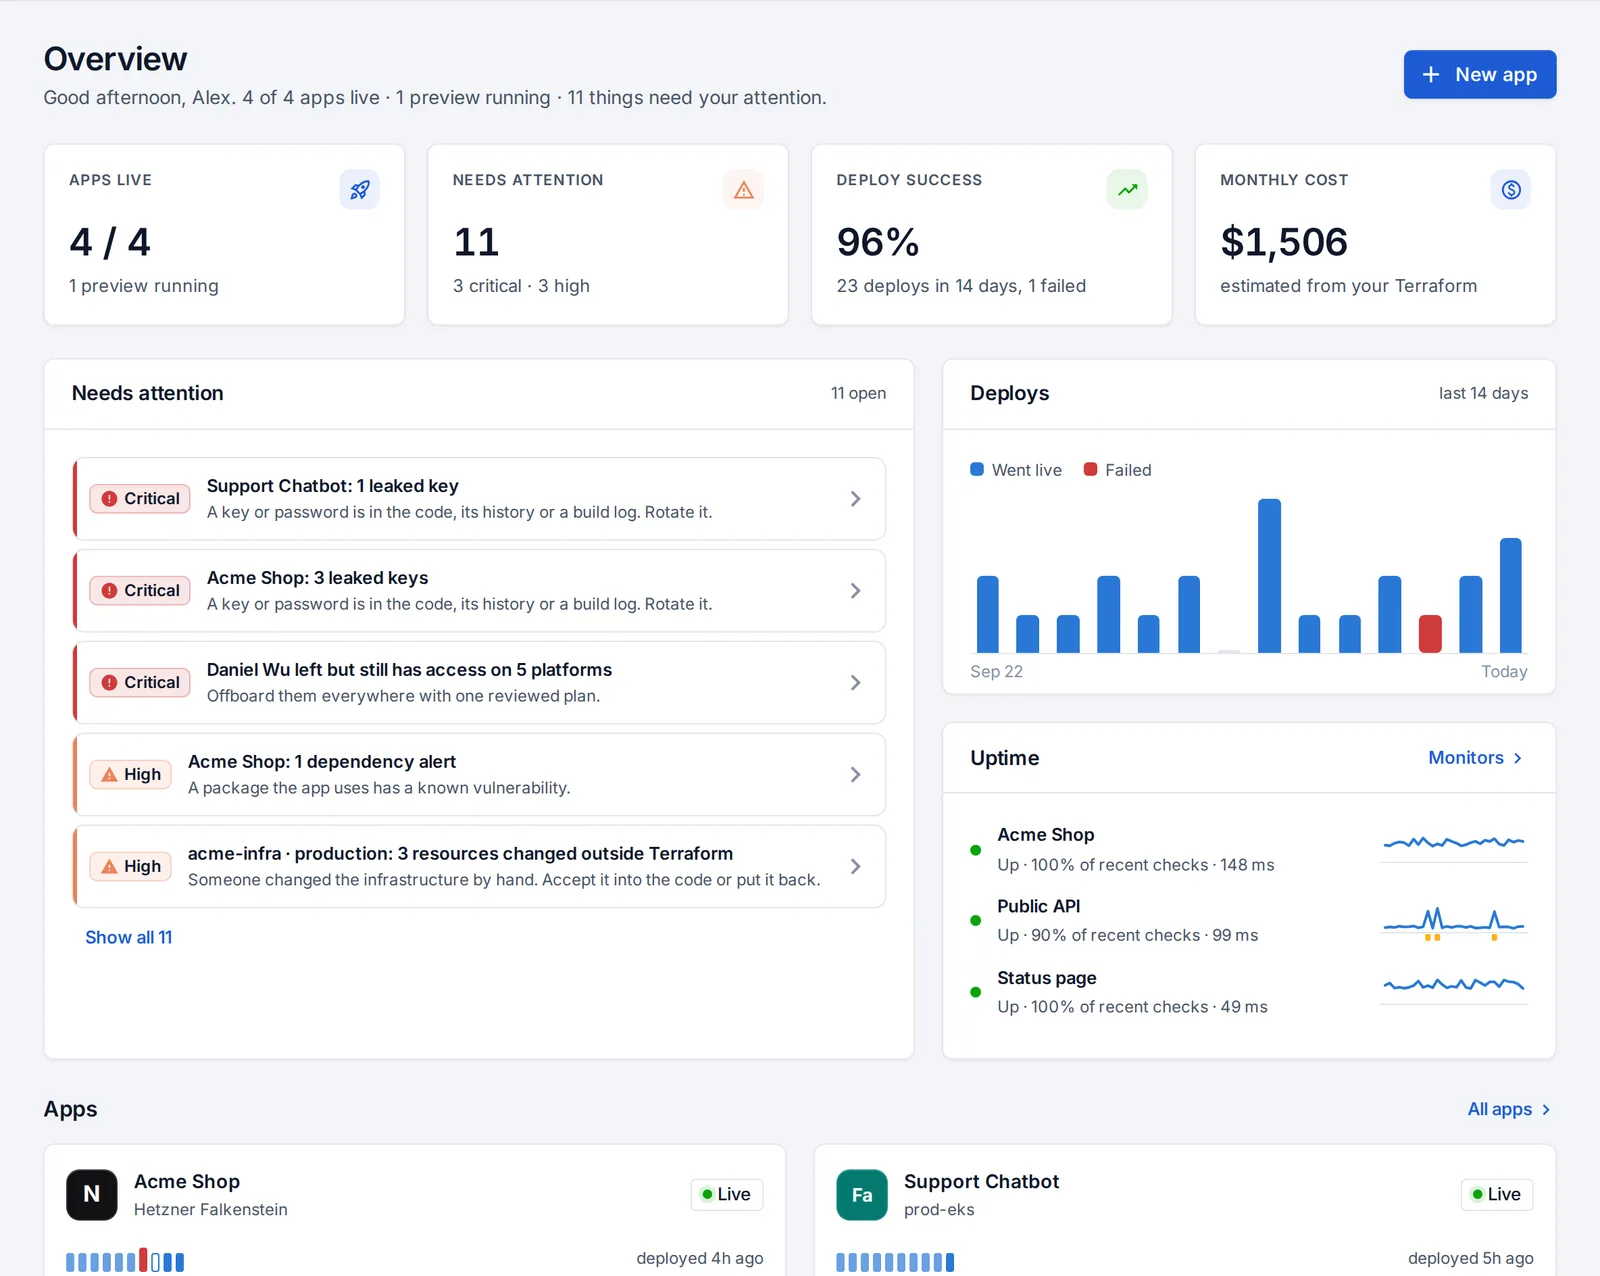1600x1276 pixels.
Task: Click the Acme Shop N app icon
Action: (x=92, y=1195)
